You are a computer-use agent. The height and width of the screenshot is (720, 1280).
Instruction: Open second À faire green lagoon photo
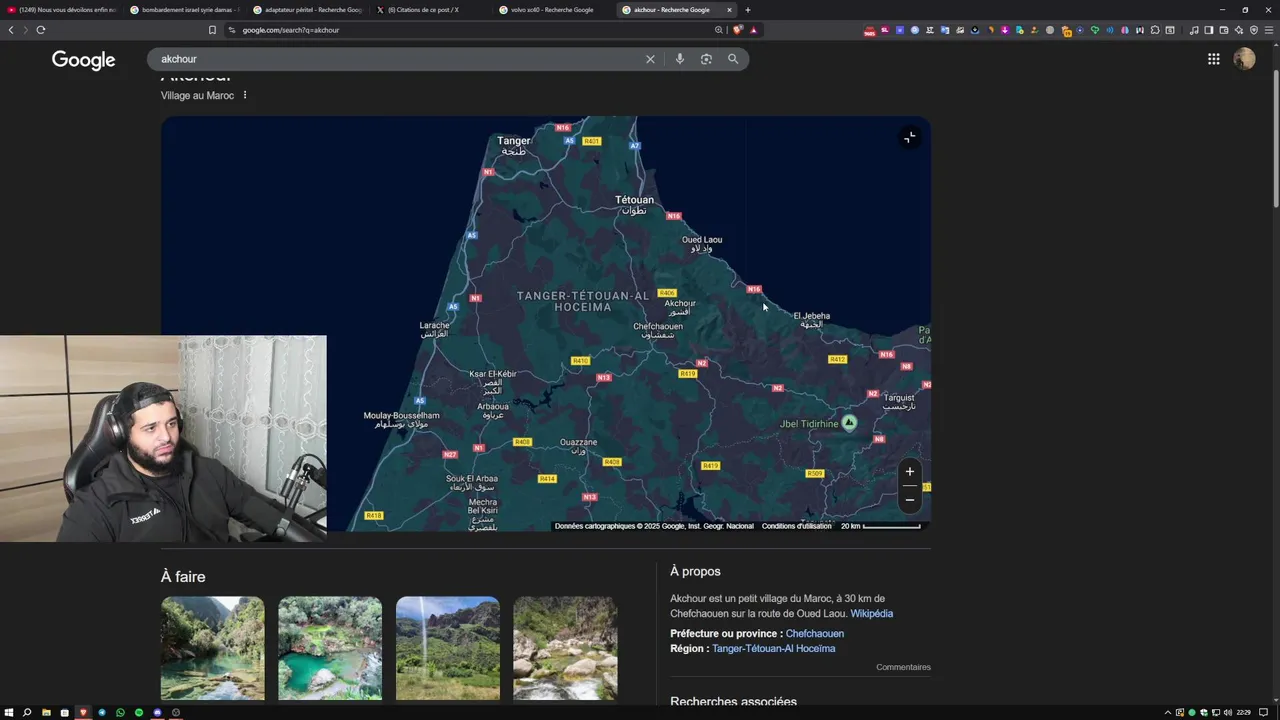330,648
